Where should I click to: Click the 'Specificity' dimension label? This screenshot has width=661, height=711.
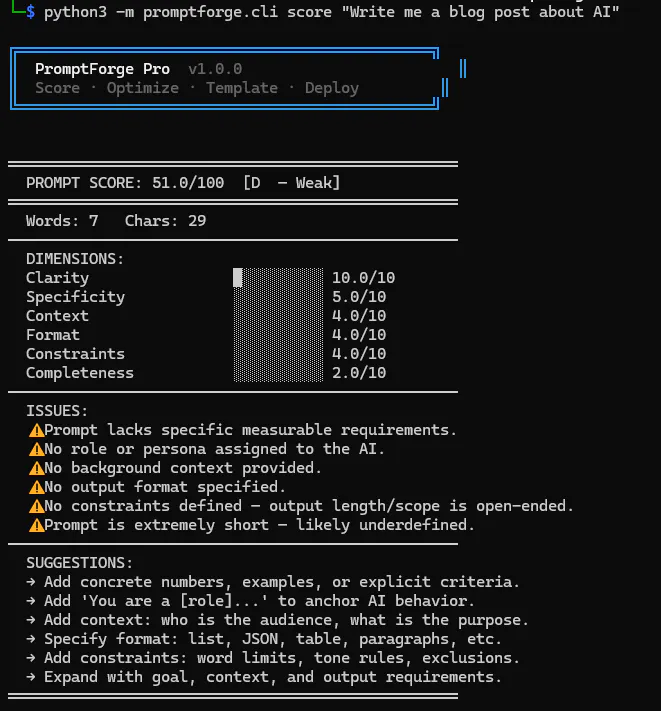tap(75, 297)
